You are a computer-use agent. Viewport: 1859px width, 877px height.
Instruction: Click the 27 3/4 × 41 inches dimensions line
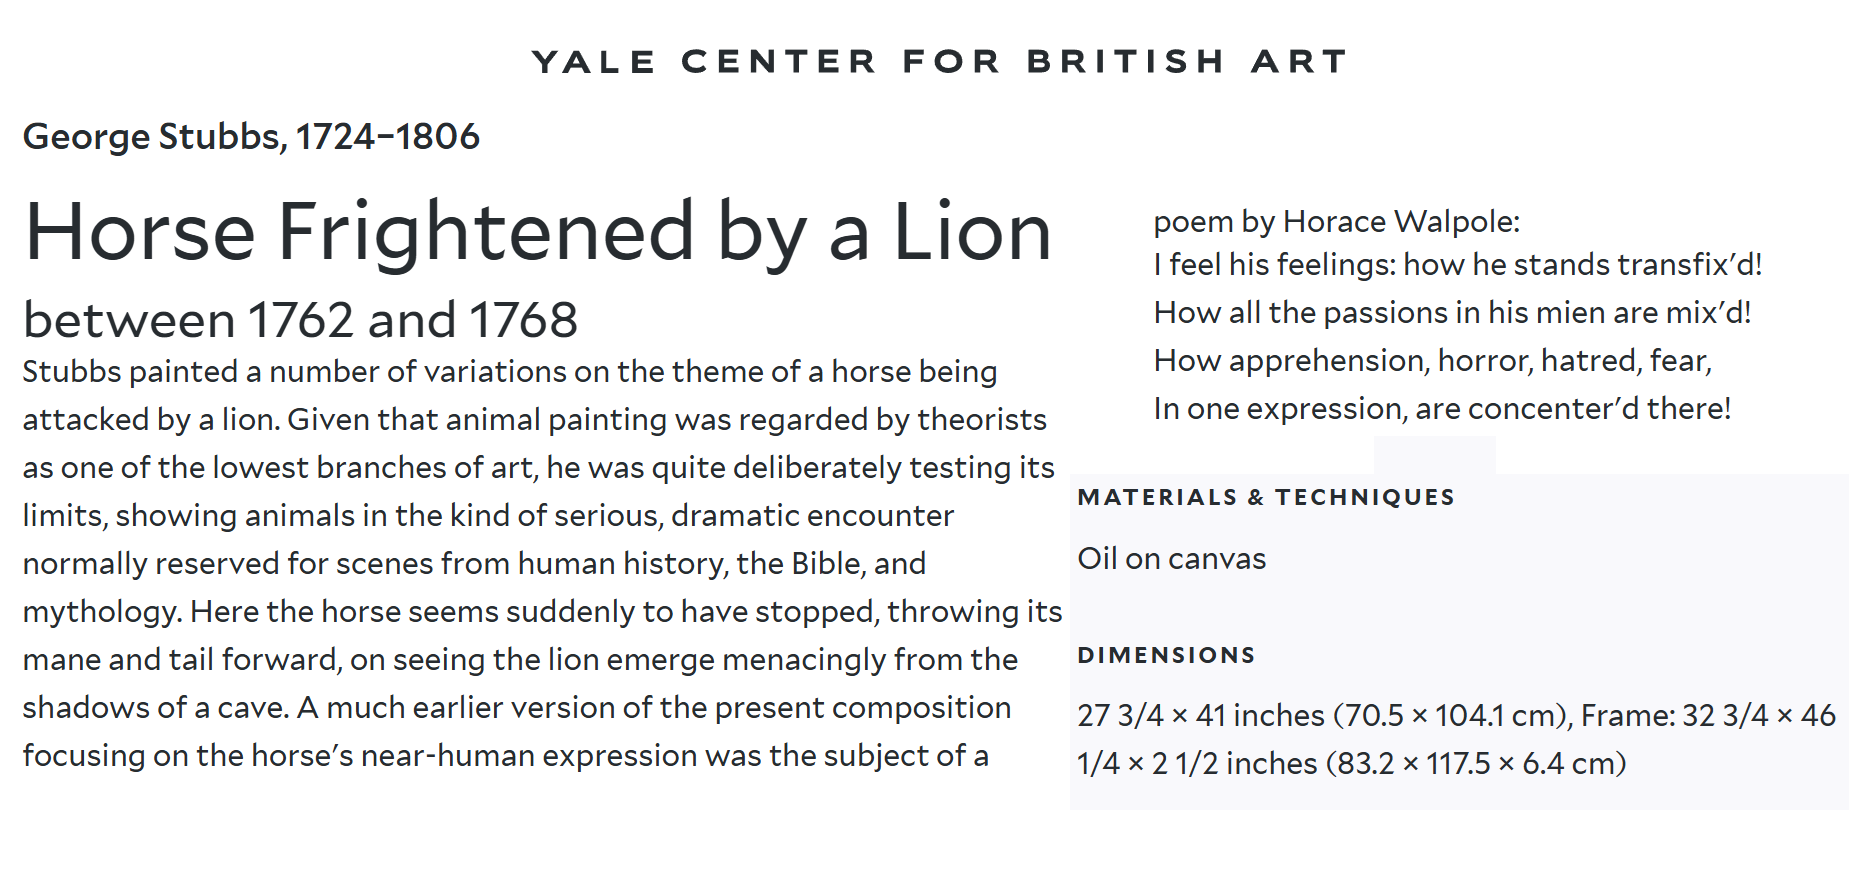[1457, 715]
